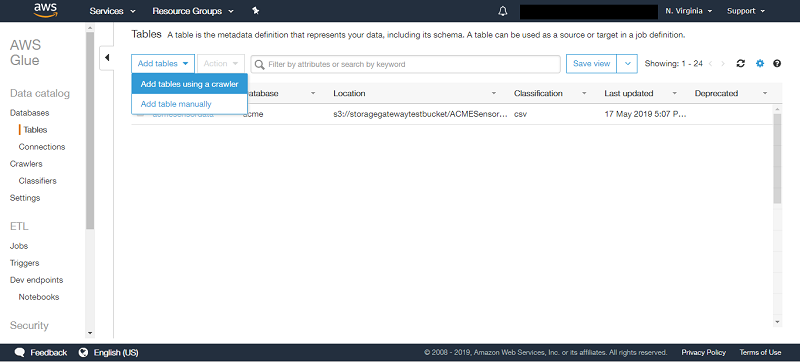
Task: Click the Deprecated column header
Action: coord(716,93)
